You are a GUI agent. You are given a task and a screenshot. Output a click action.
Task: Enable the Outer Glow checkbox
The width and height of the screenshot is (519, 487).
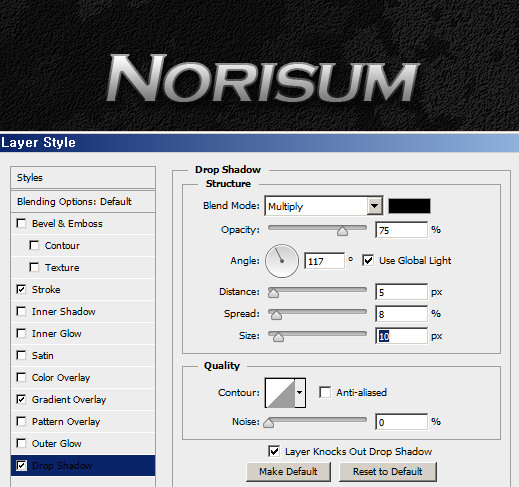coord(21,443)
